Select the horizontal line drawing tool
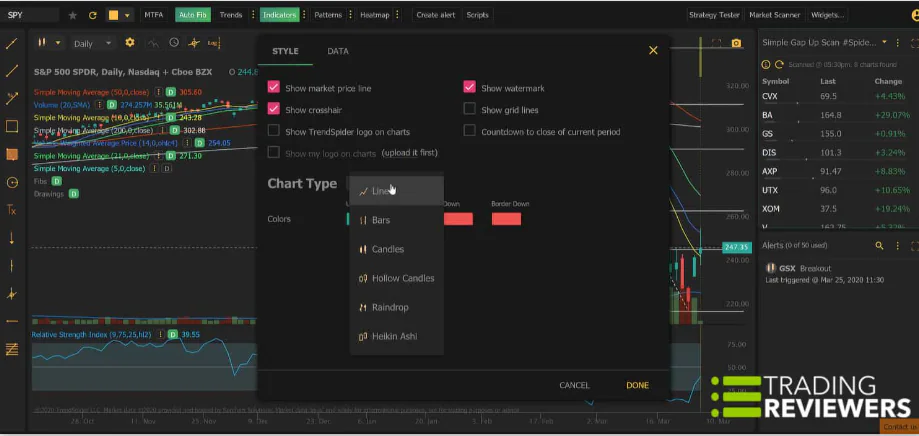Image resolution: width=919 pixels, height=436 pixels. click(12, 321)
